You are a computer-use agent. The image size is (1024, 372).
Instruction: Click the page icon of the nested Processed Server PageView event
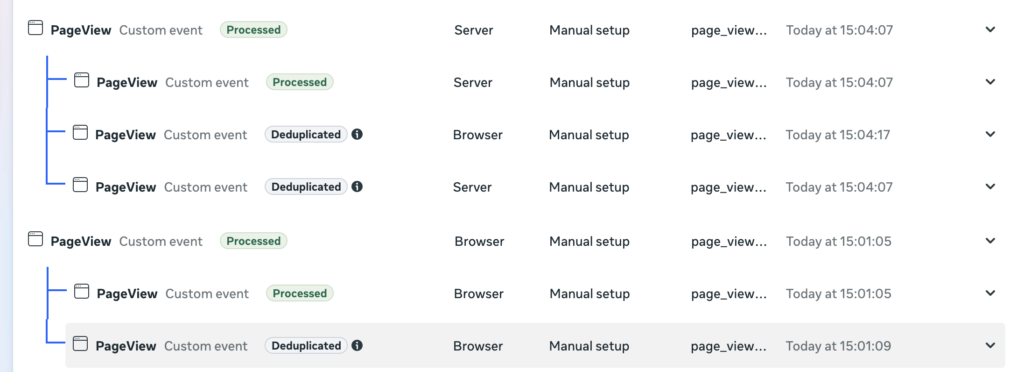point(81,80)
